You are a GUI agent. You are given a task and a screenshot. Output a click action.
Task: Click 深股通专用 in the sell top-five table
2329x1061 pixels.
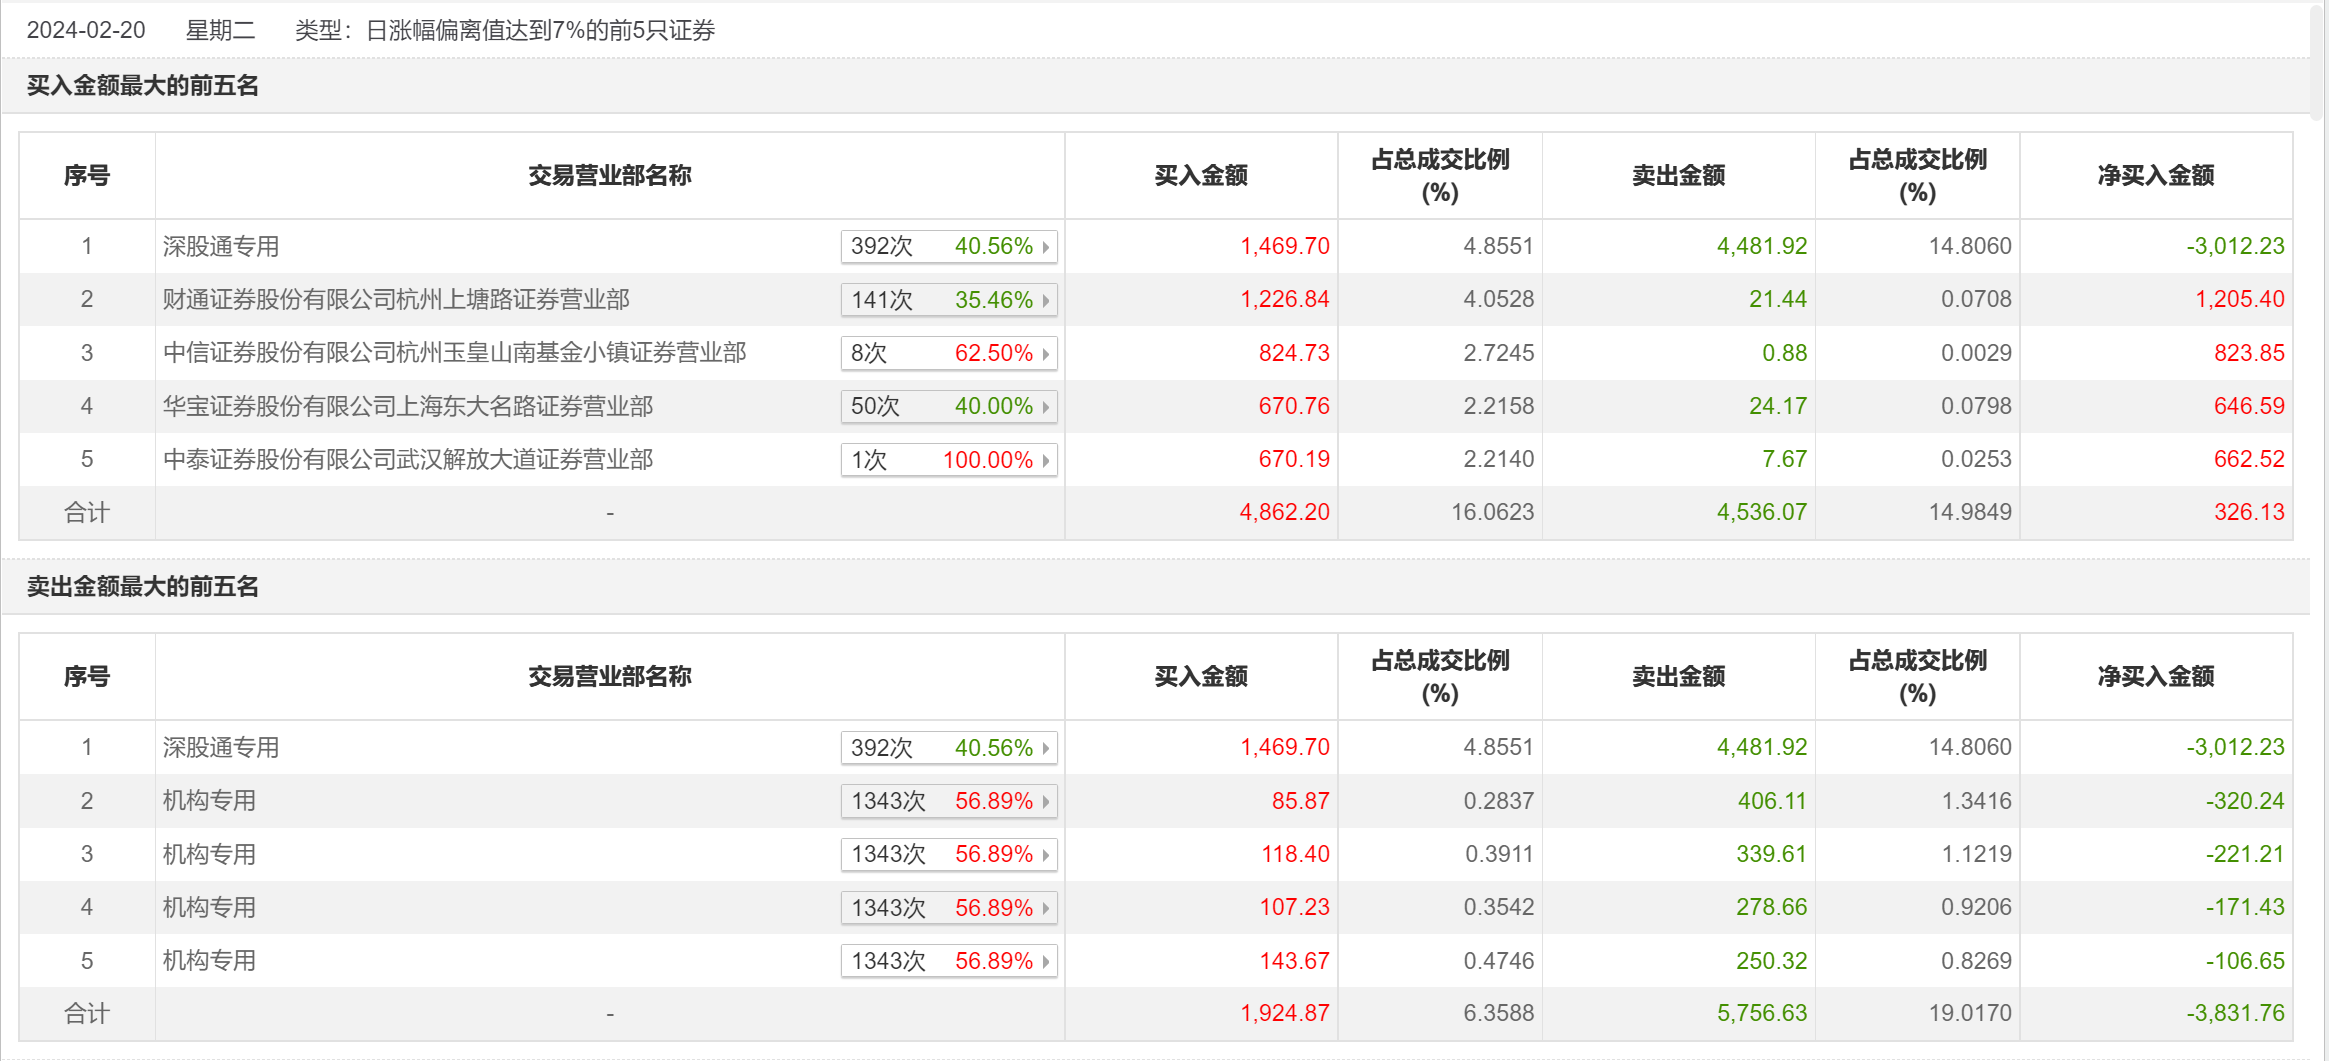pyautogui.click(x=221, y=748)
